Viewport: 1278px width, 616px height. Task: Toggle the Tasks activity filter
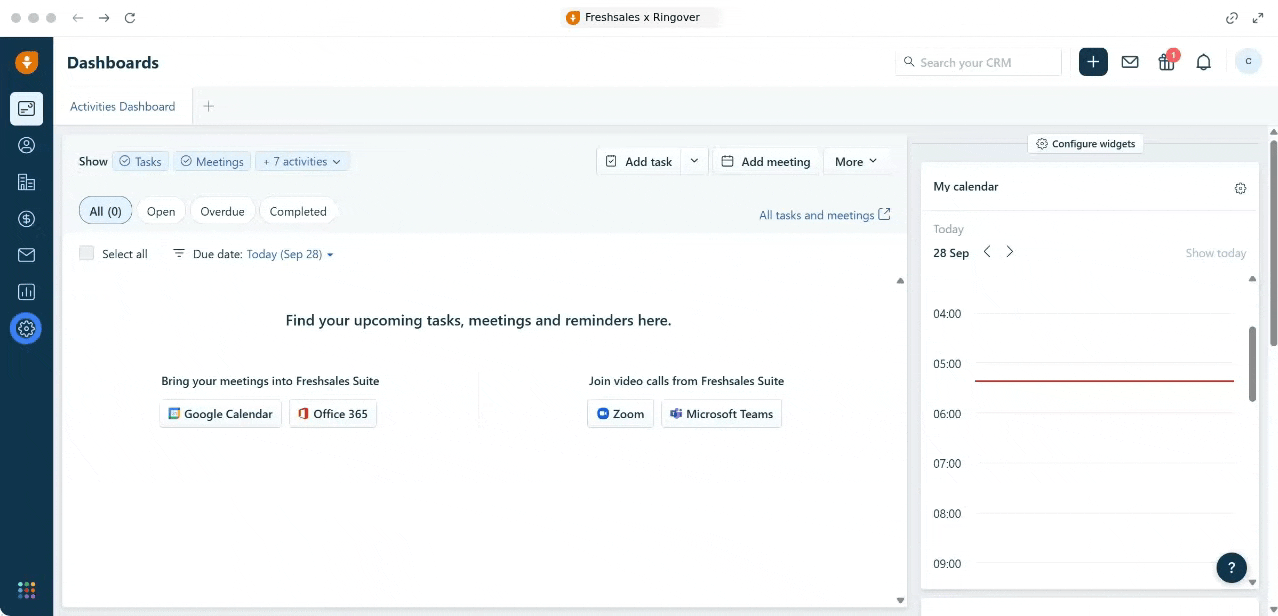tap(139, 161)
